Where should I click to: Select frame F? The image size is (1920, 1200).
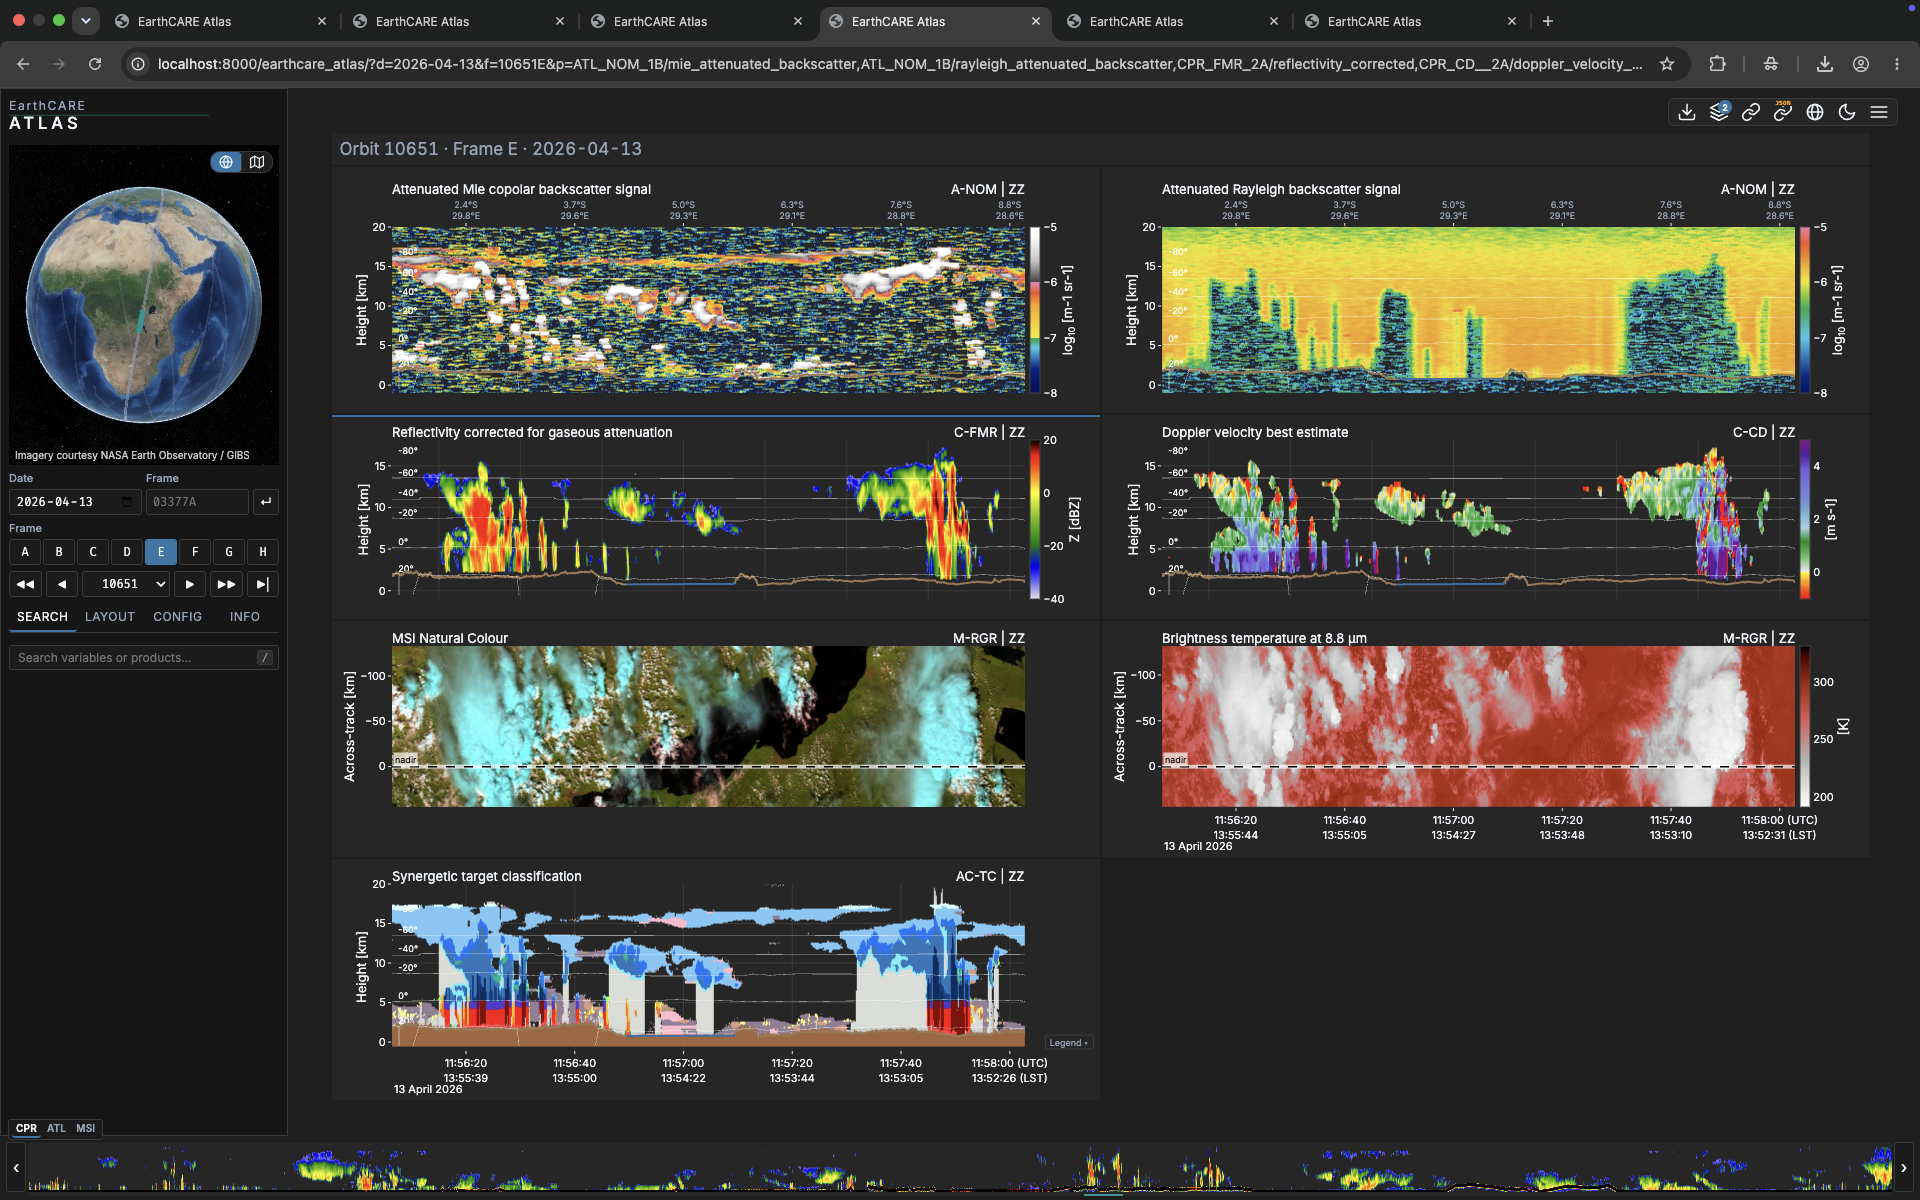pos(195,552)
